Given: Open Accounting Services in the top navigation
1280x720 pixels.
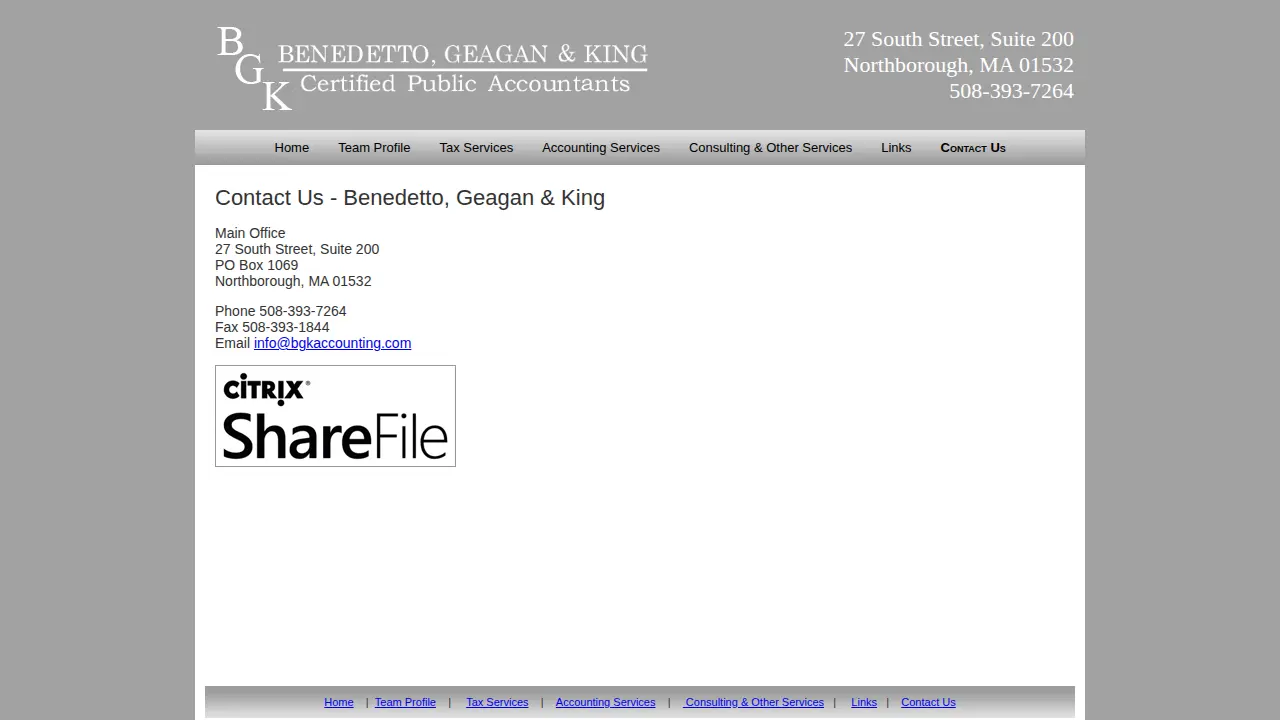Looking at the screenshot, I should coord(601,148).
